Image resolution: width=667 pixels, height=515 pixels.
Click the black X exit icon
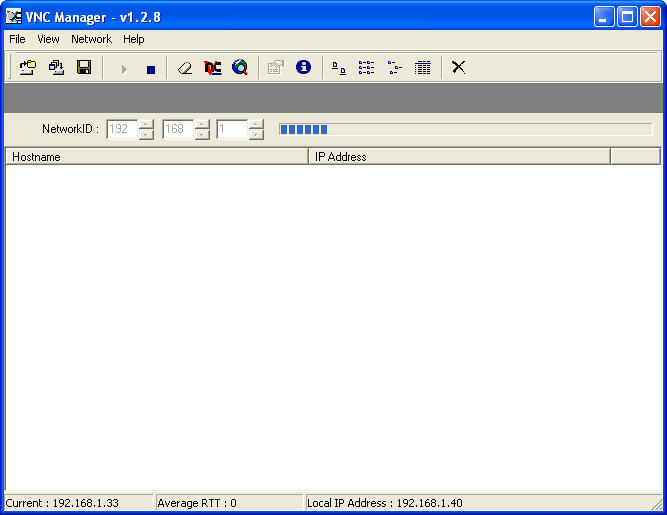[459, 67]
